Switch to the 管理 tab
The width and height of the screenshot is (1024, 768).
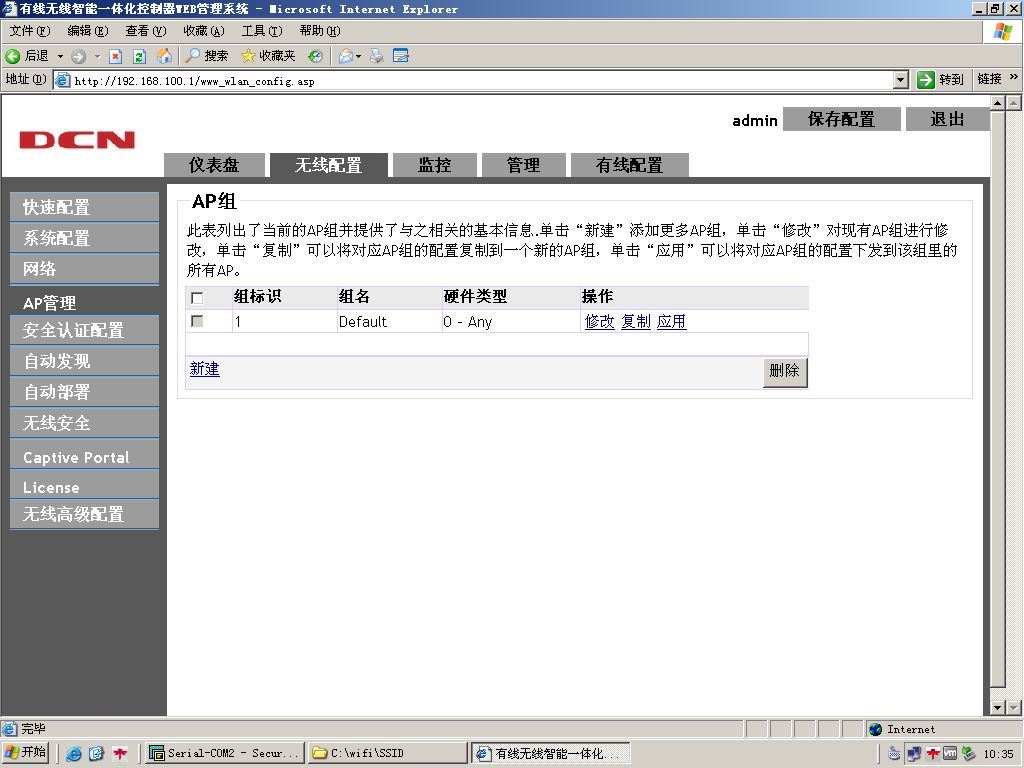point(523,165)
